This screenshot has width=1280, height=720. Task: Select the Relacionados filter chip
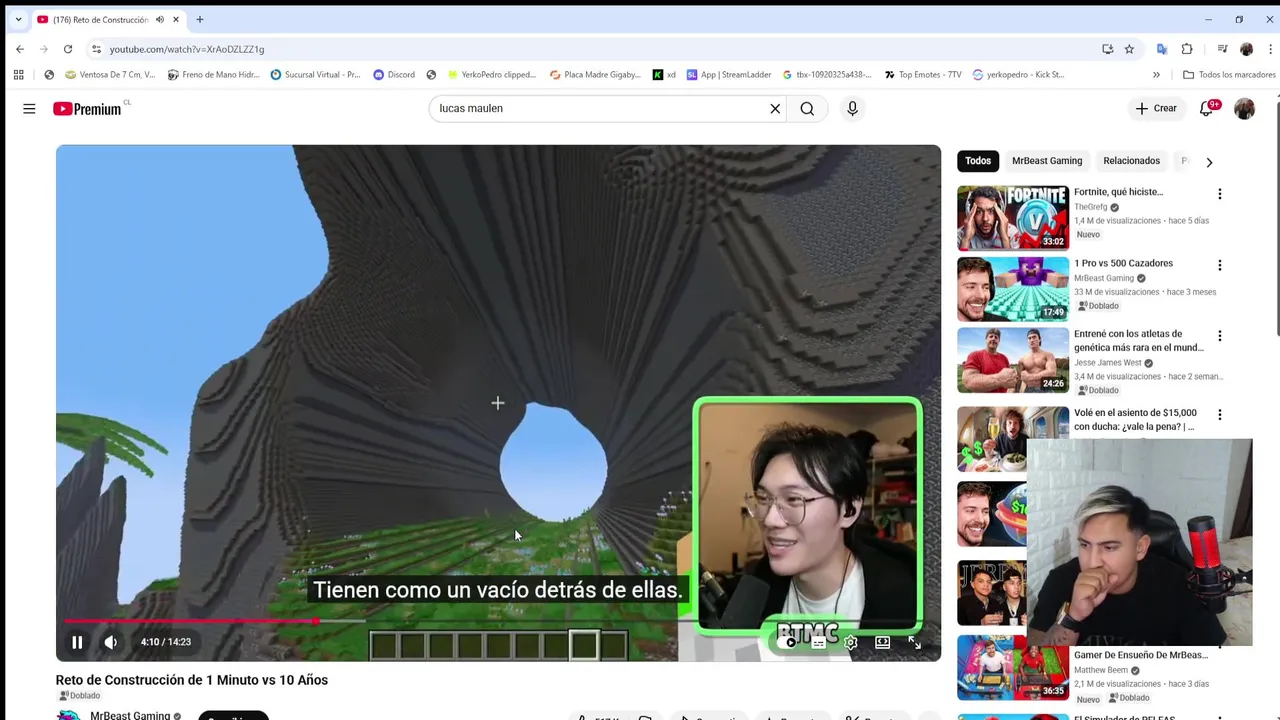[1131, 161]
